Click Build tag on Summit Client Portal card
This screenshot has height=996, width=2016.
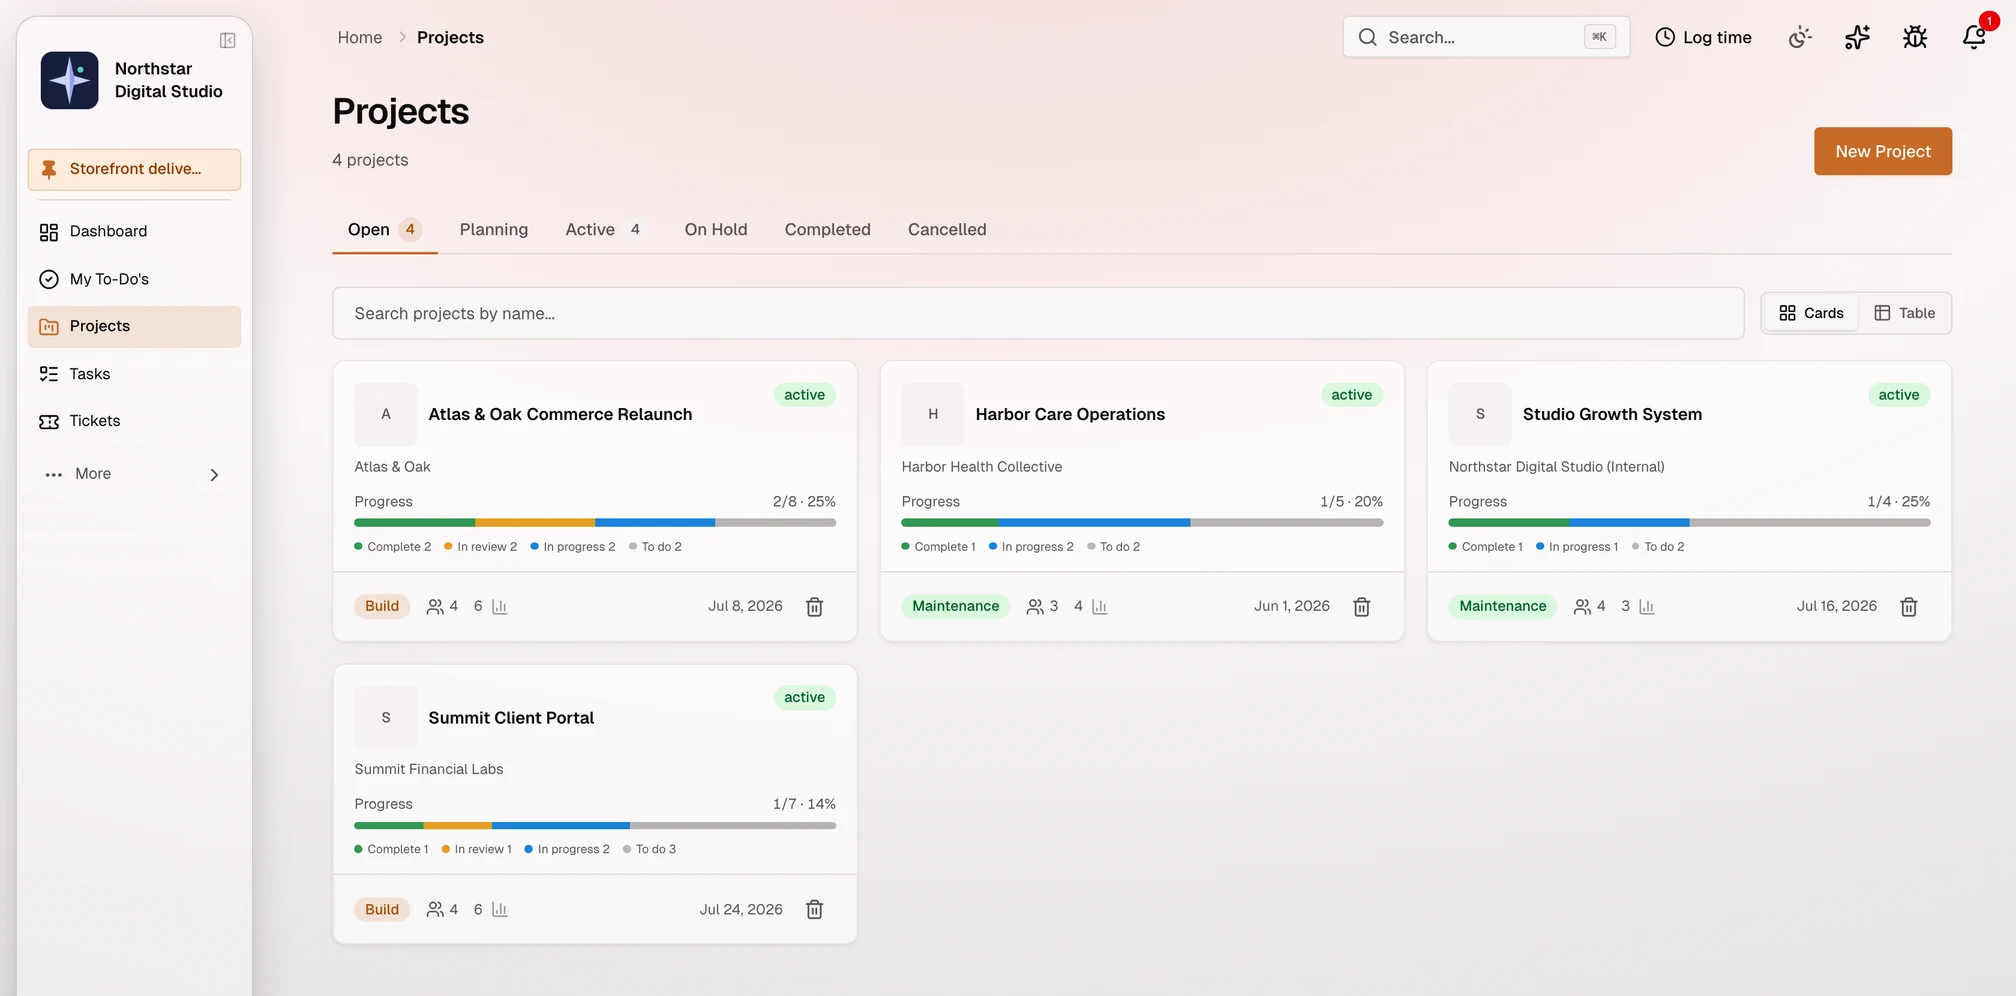click(382, 909)
